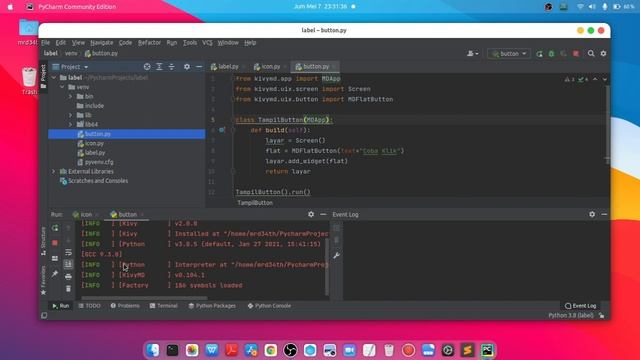
Task: Open the Python Packages tool window
Action: pyautogui.click(x=212, y=306)
